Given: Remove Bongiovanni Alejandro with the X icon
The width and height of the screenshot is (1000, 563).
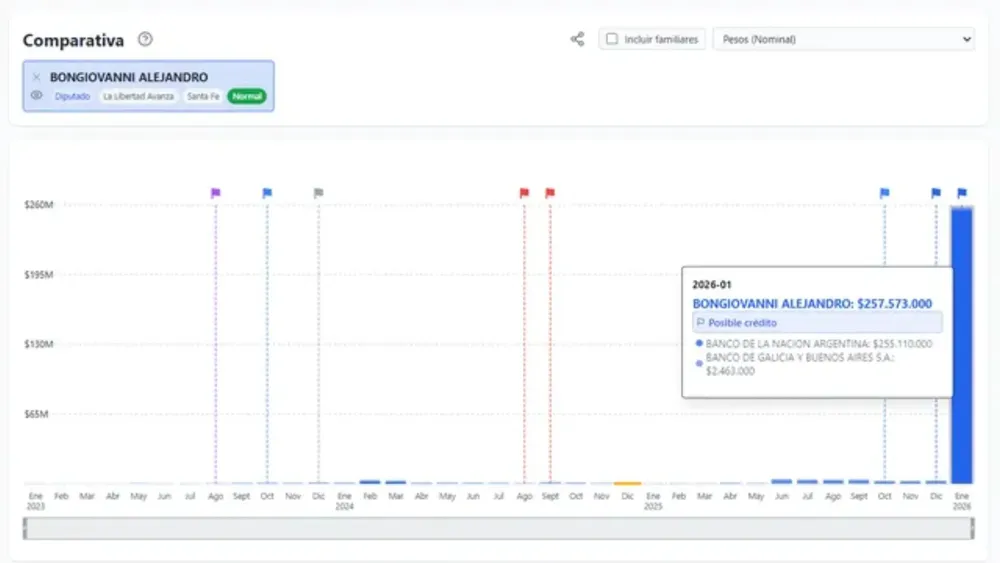Looking at the screenshot, I should 37,77.
